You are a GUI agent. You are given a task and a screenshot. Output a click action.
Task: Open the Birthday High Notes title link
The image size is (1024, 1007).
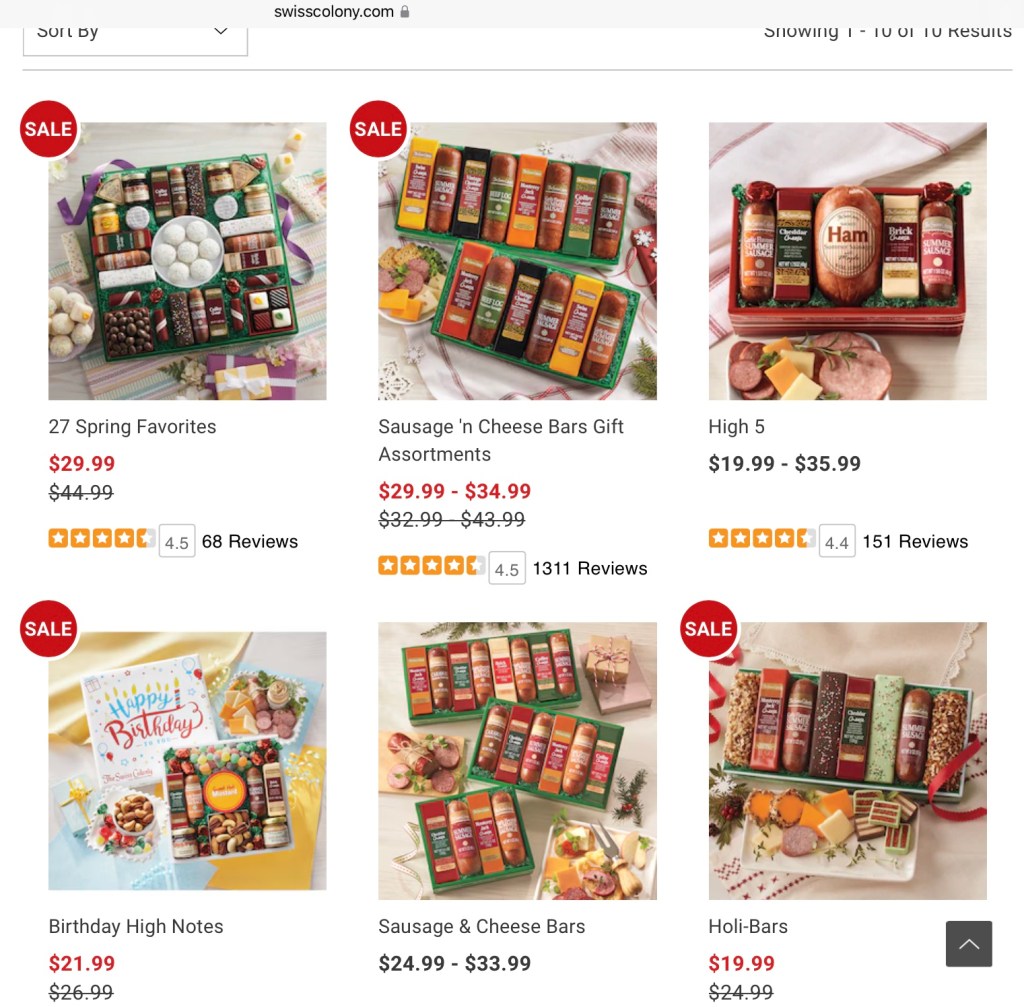(x=136, y=926)
